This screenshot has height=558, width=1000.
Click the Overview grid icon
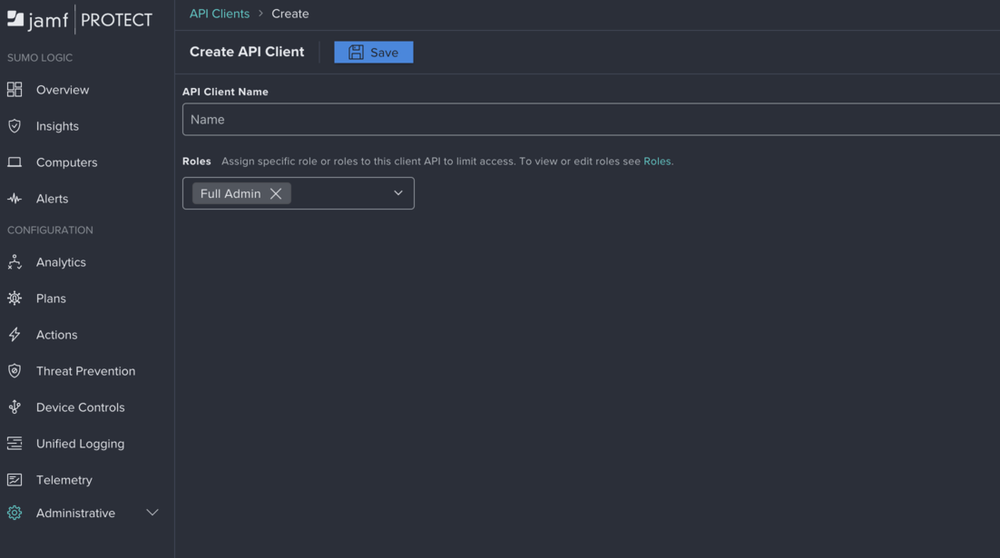click(x=15, y=90)
